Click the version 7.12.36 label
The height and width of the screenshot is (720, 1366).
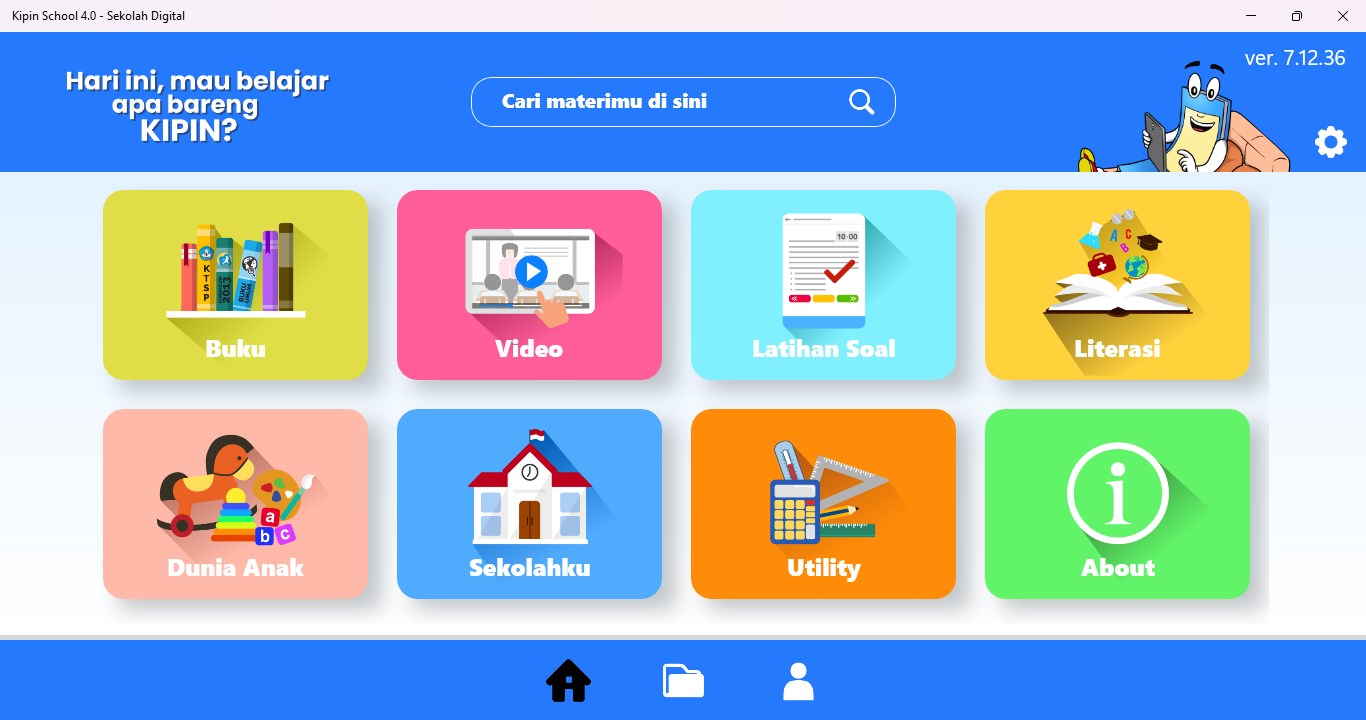tap(1295, 58)
